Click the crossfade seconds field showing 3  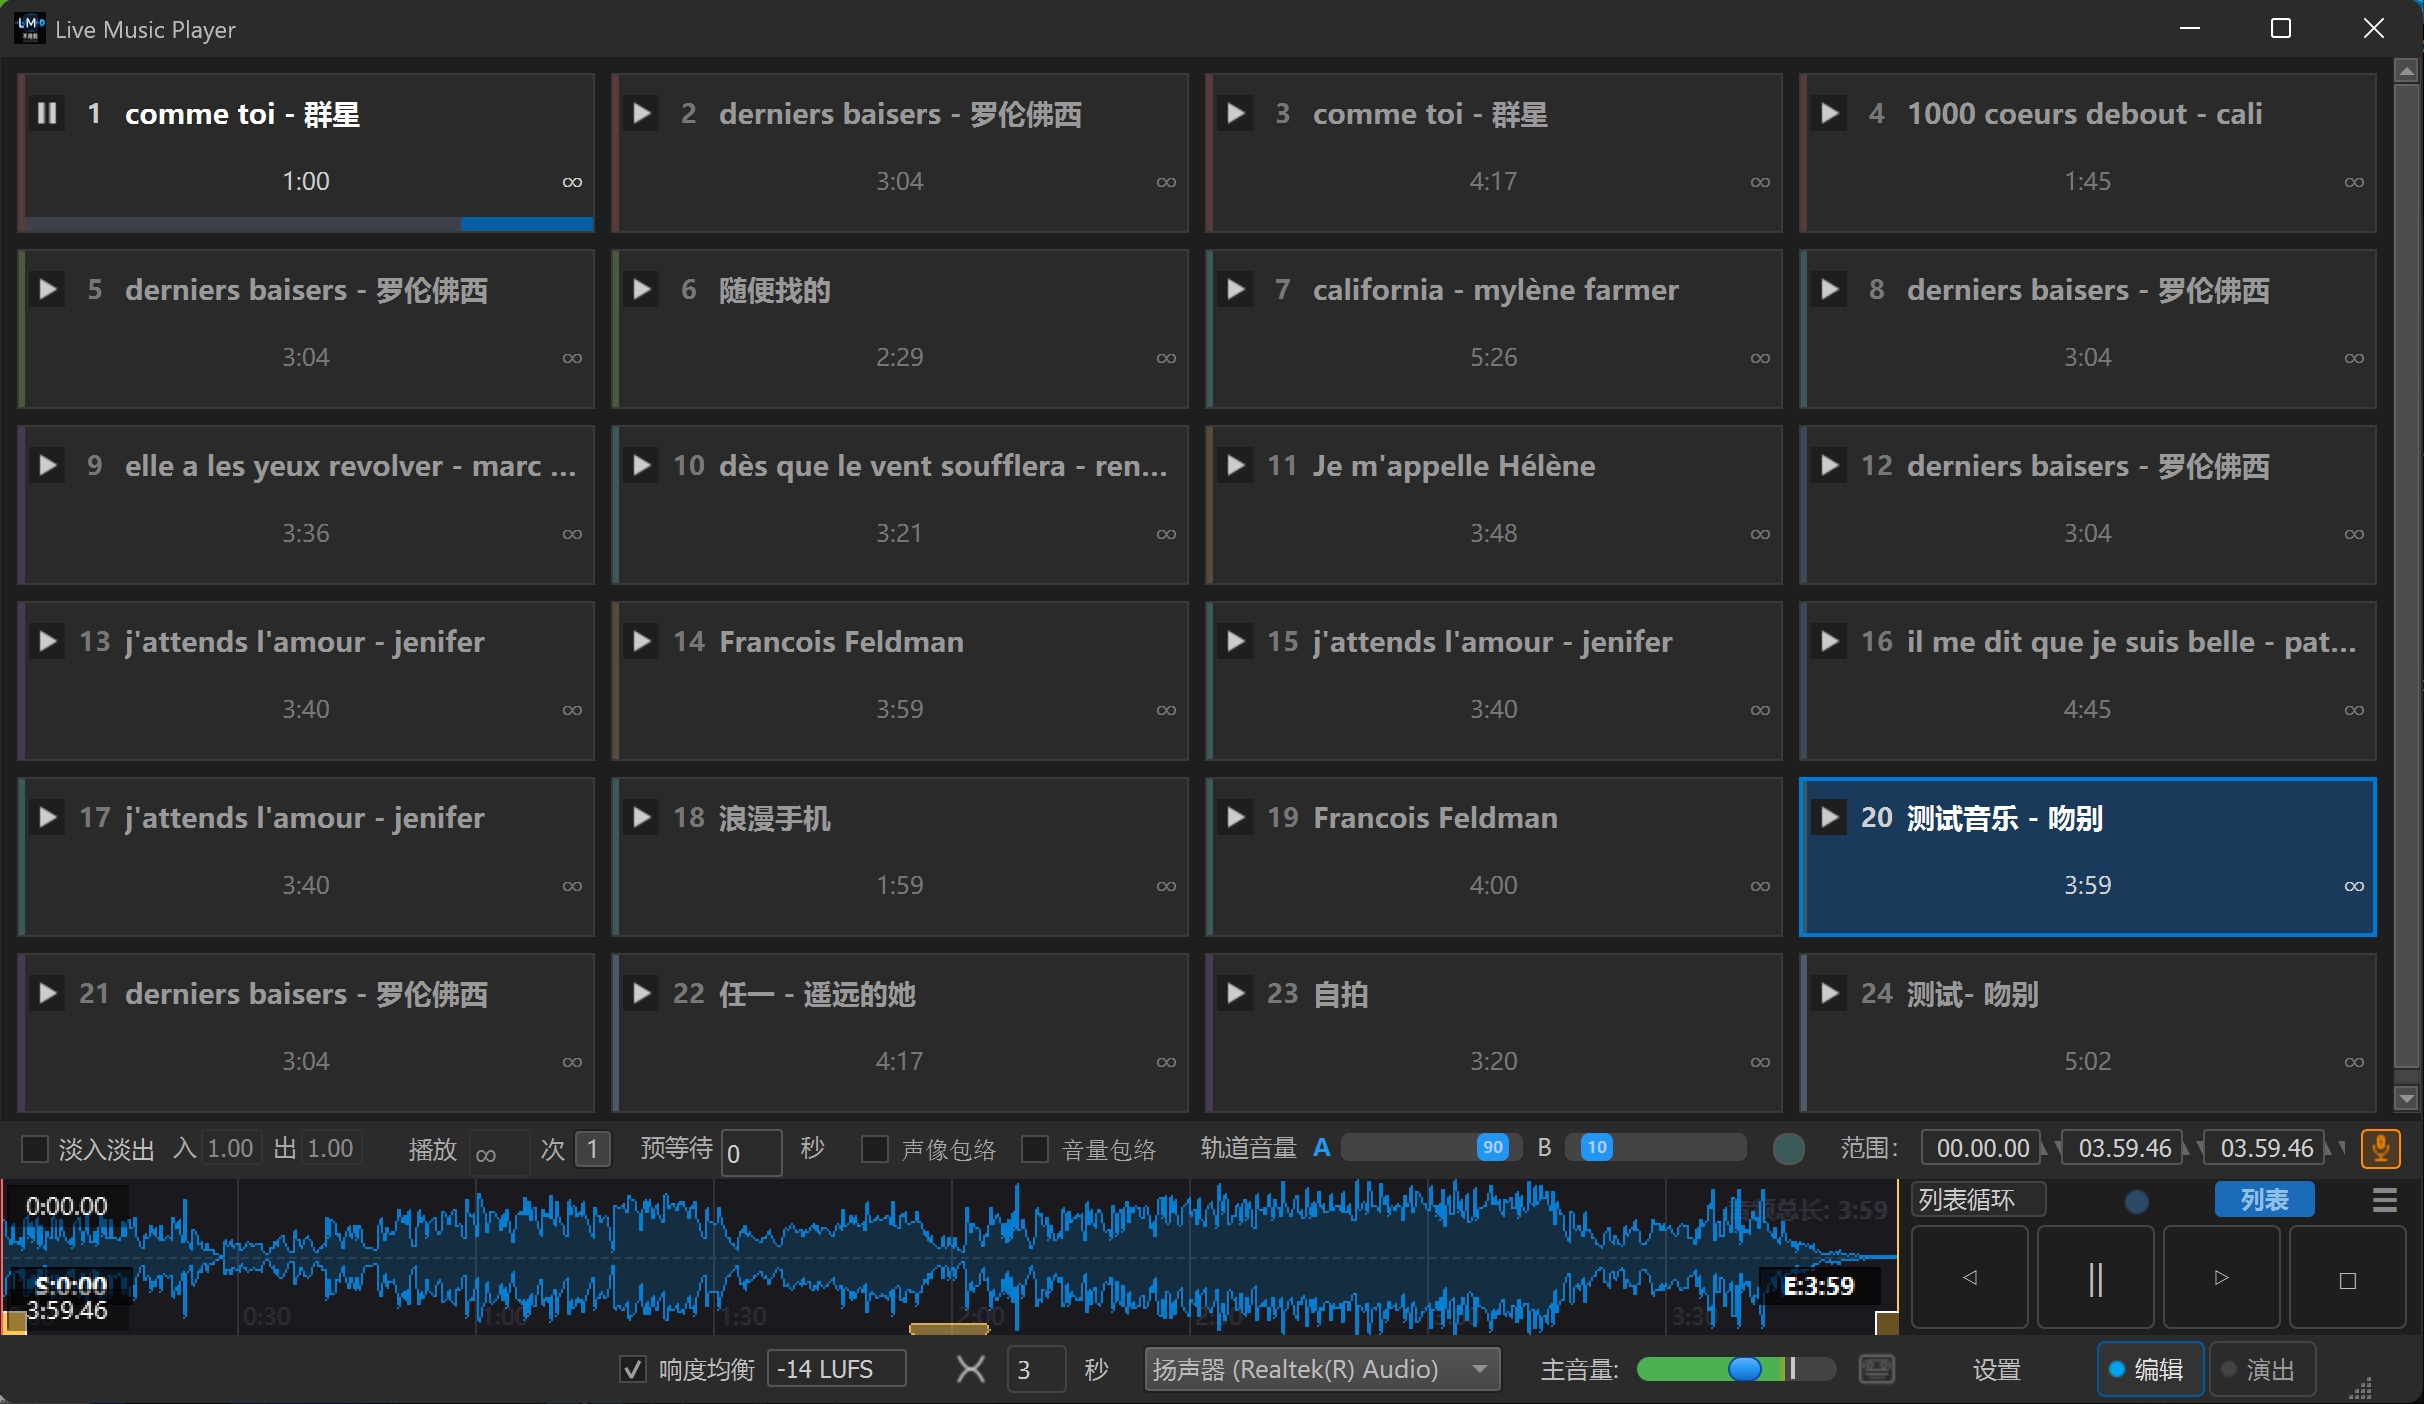[1036, 1369]
